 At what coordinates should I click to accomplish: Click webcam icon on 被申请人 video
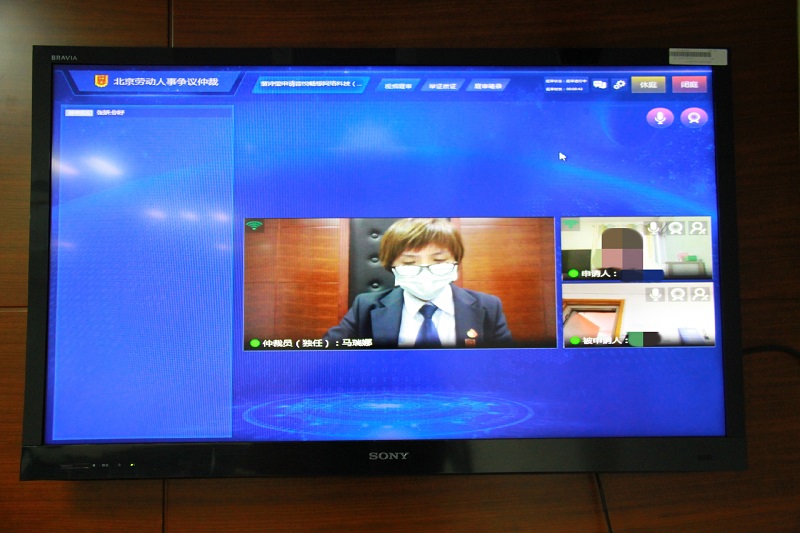(677, 294)
